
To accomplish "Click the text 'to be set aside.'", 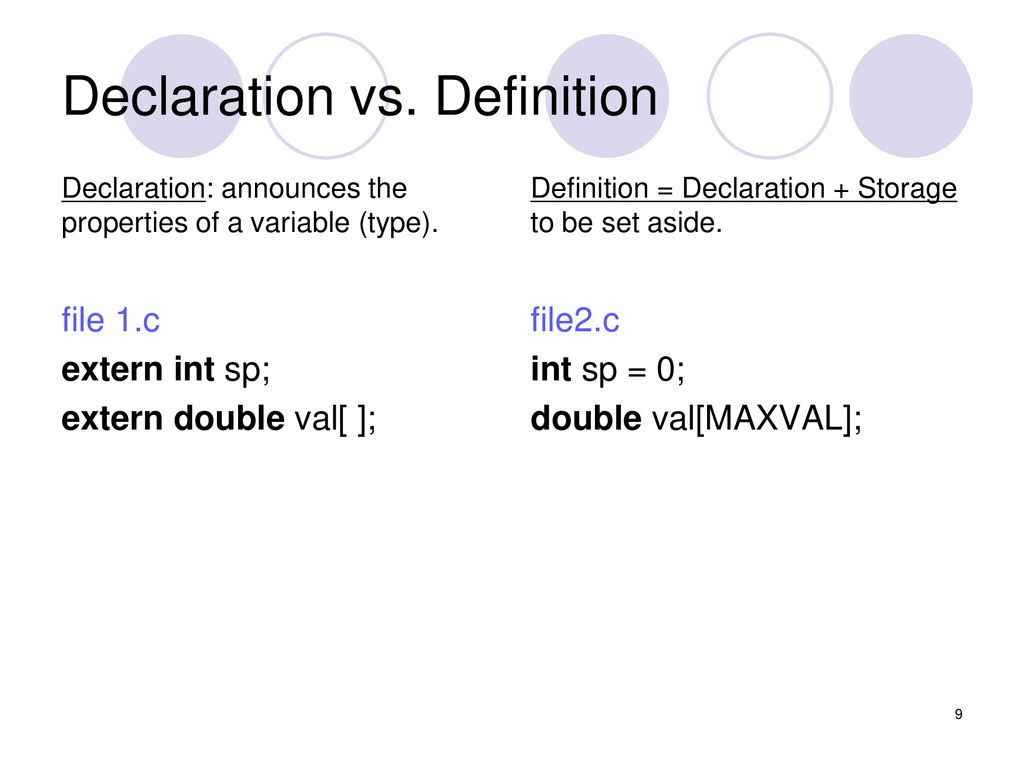I will [x=626, y=223].
